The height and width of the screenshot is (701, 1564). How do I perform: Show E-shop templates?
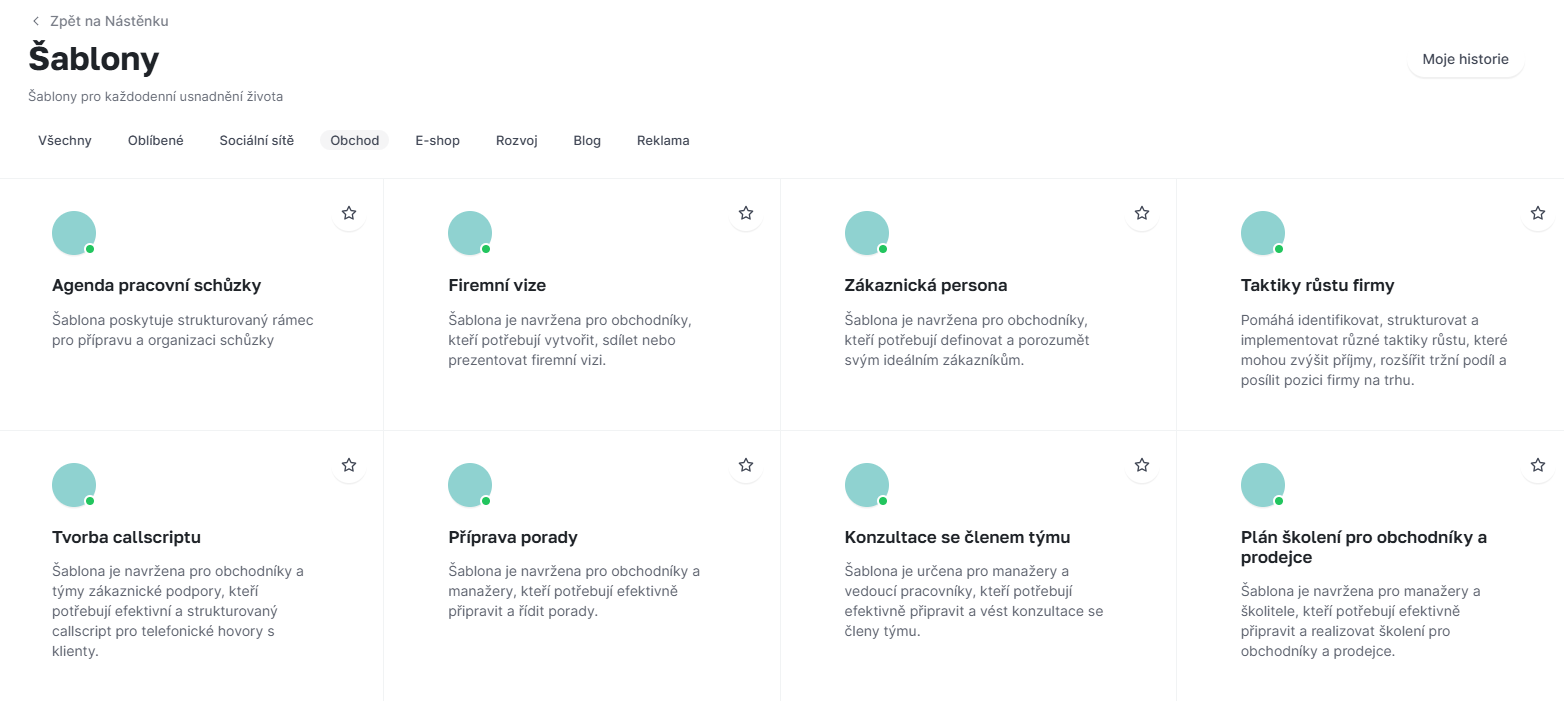pos(438,141)
